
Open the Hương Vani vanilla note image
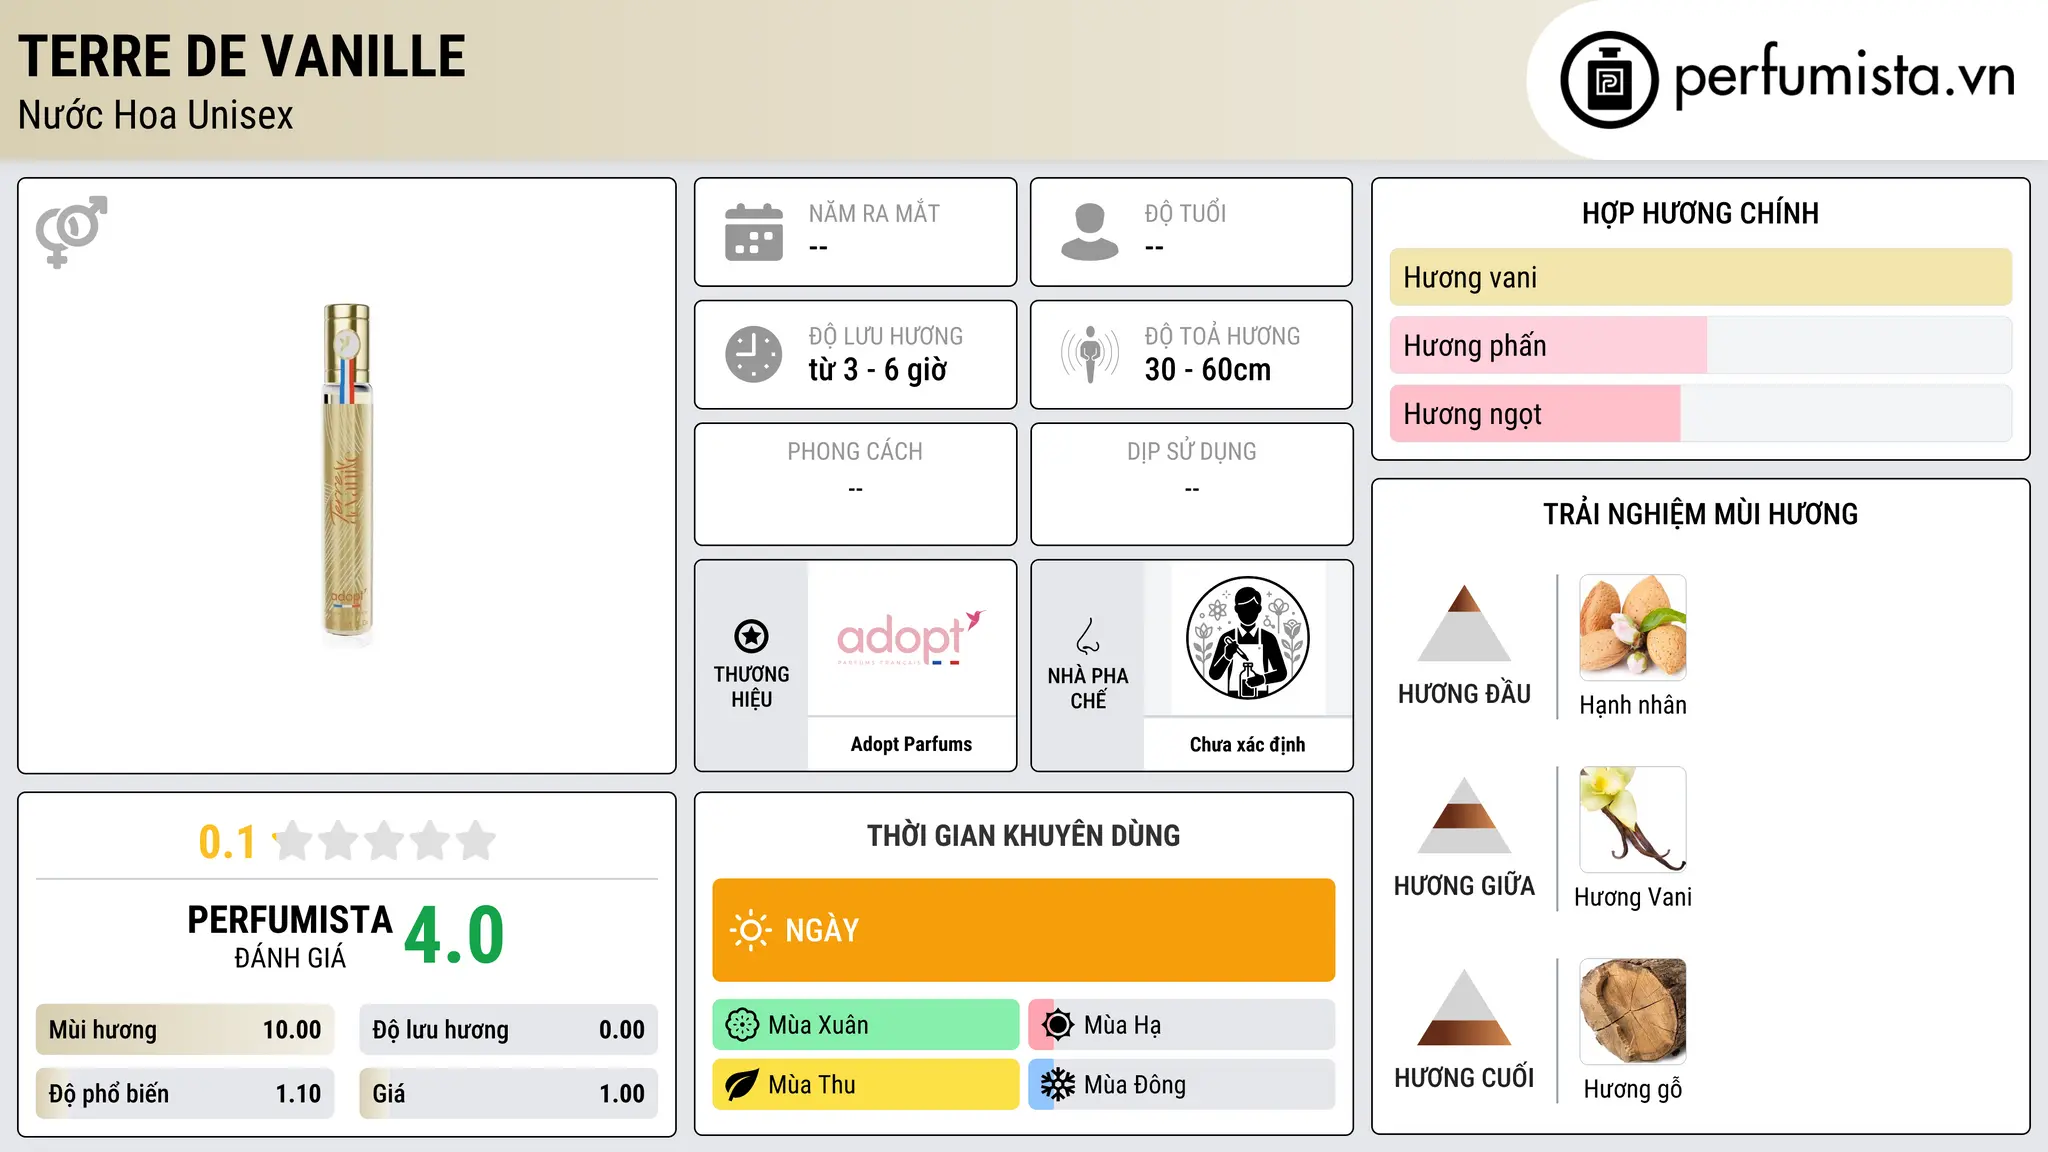(x=1632, y=819)
